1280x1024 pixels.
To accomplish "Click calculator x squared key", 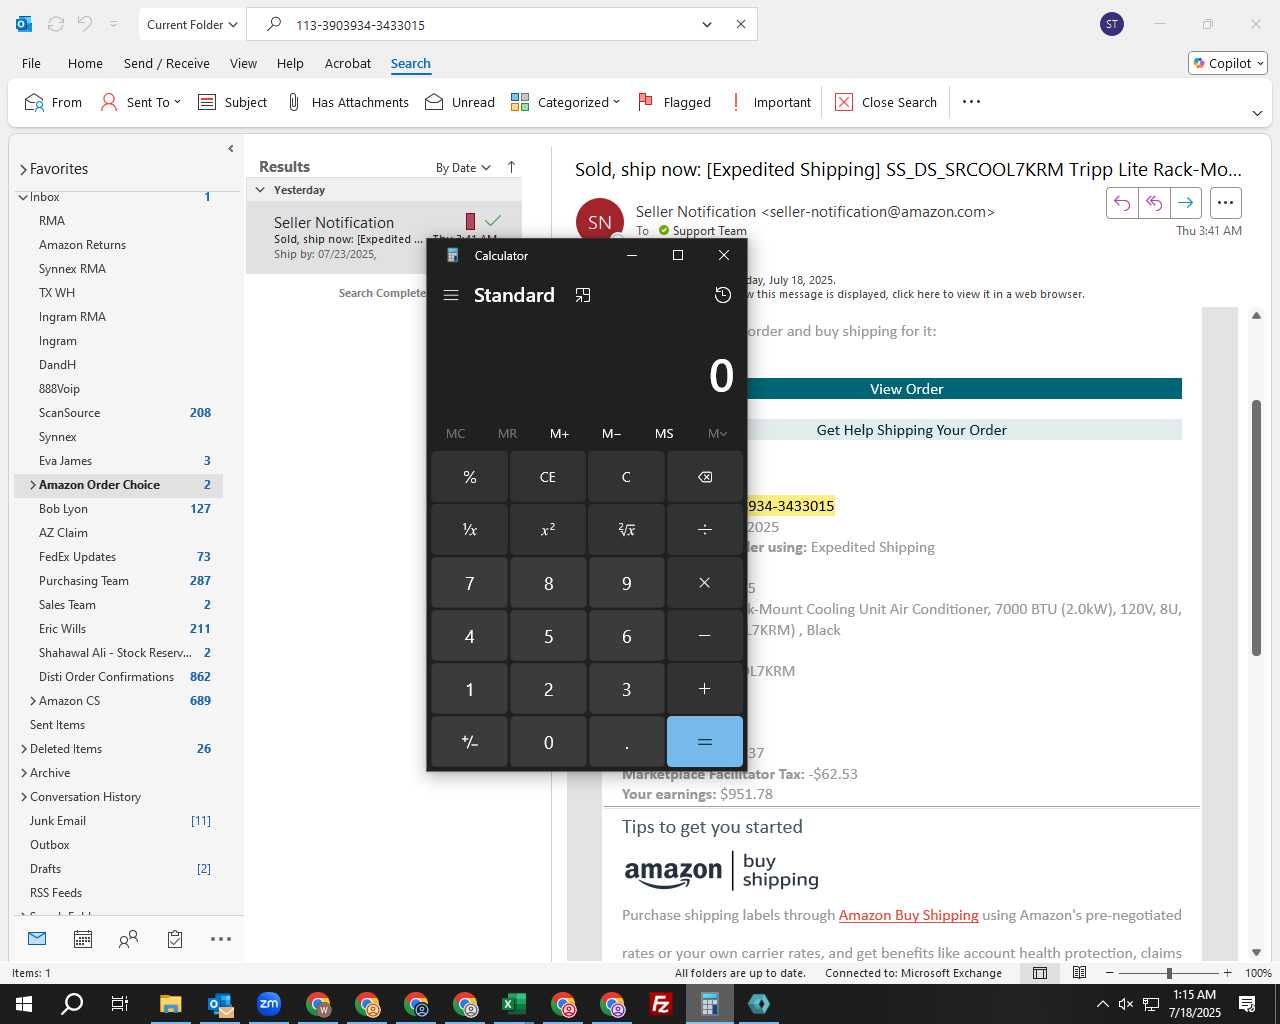I will [548, 530].
